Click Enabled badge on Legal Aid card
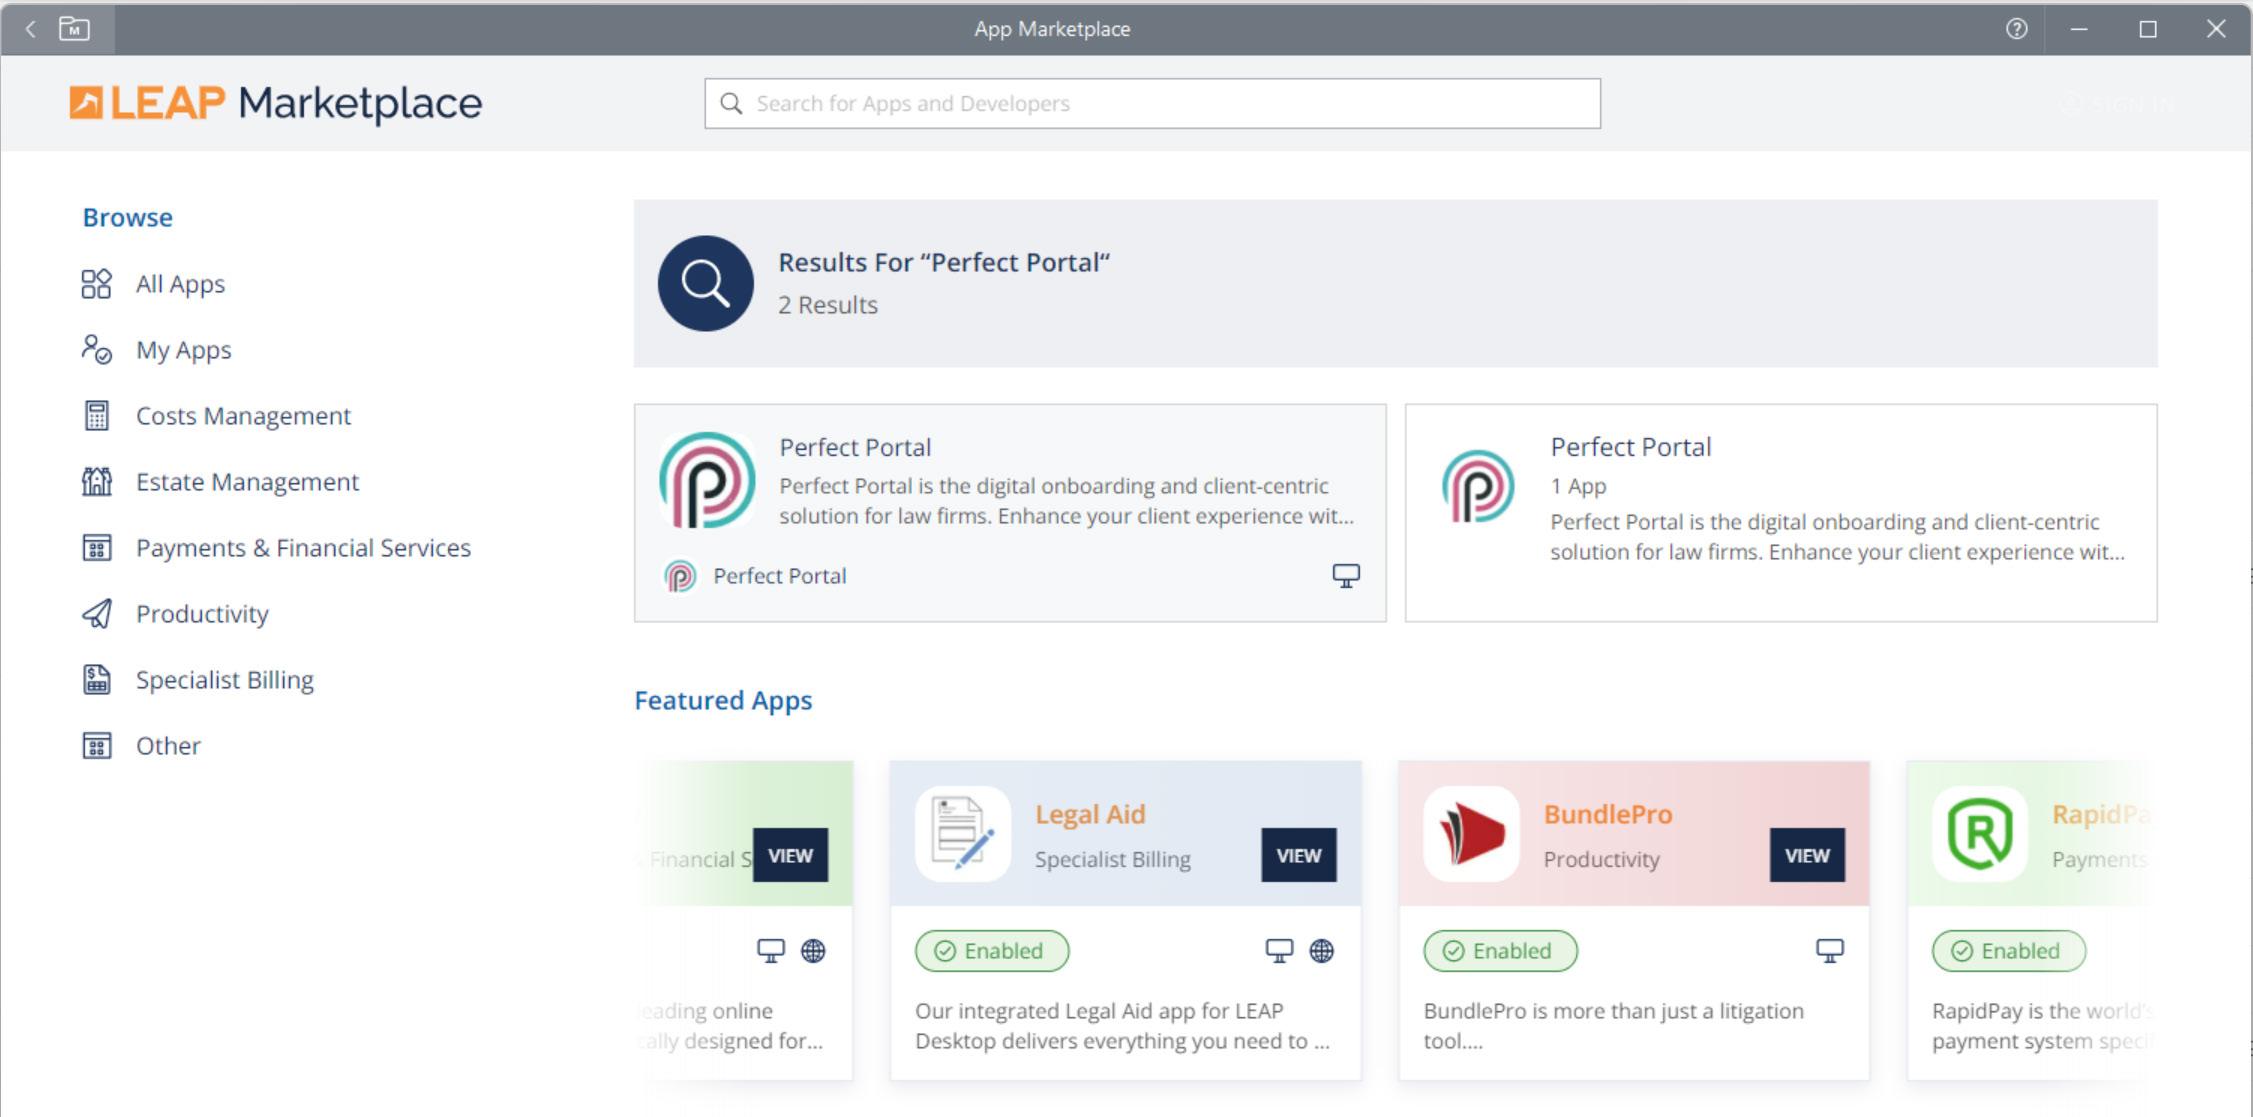Image resolution: width=2253 pixels, height=1117 pixels. click(992, 951)
